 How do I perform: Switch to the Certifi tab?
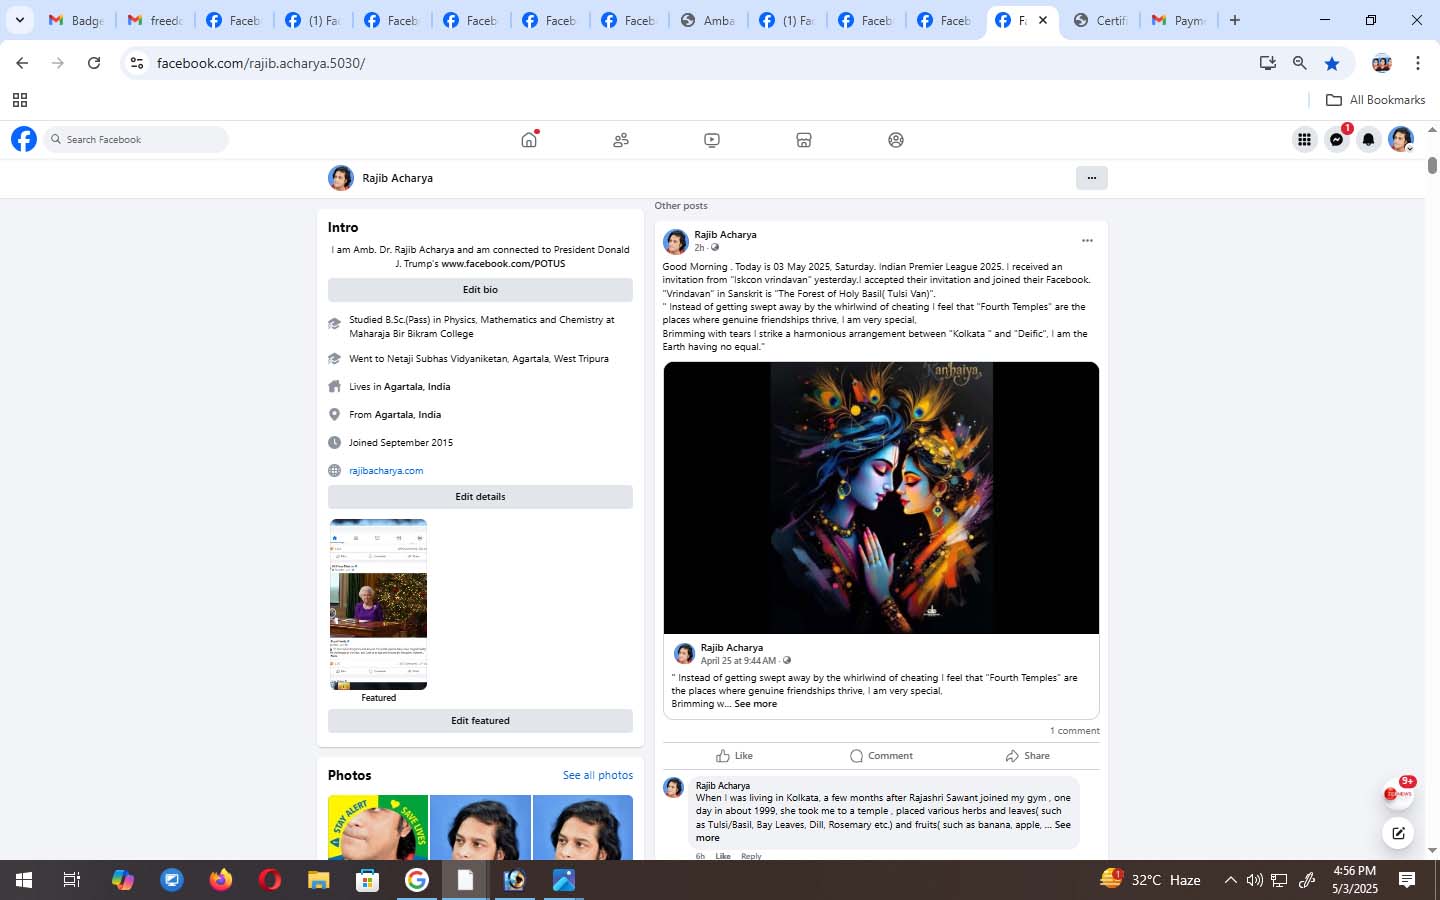coord(1100,20)
